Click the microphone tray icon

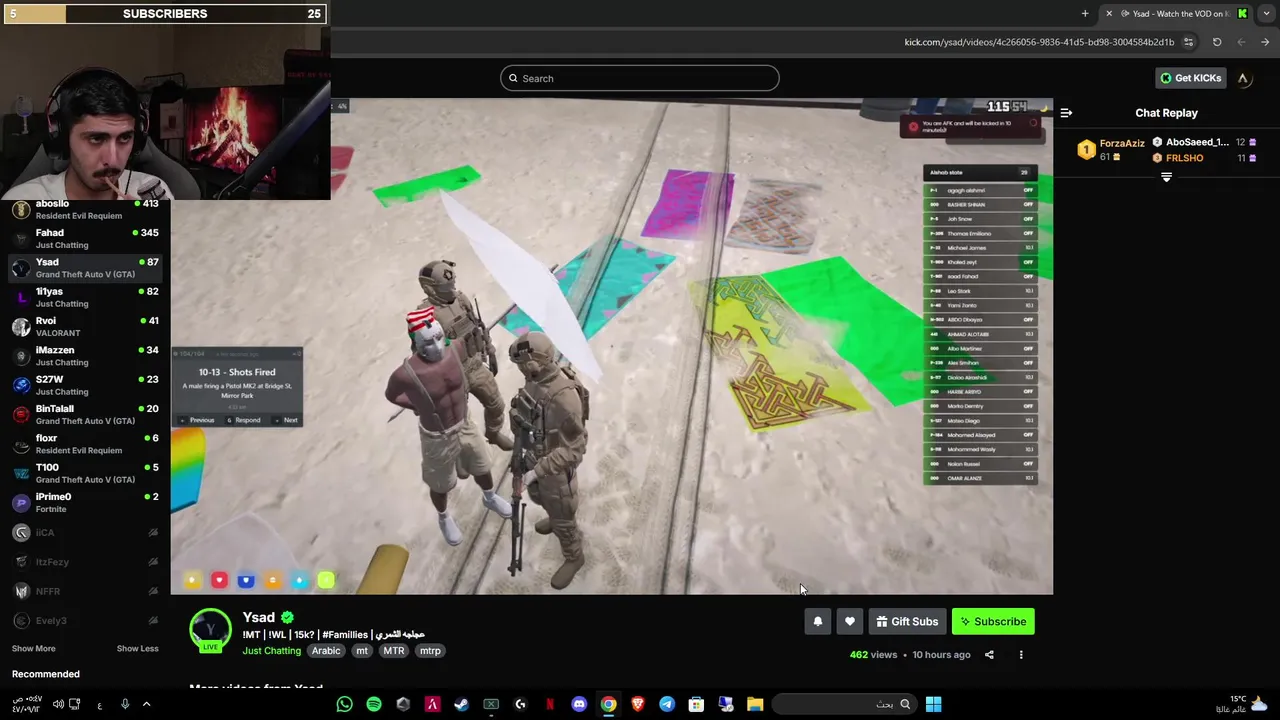125,704
